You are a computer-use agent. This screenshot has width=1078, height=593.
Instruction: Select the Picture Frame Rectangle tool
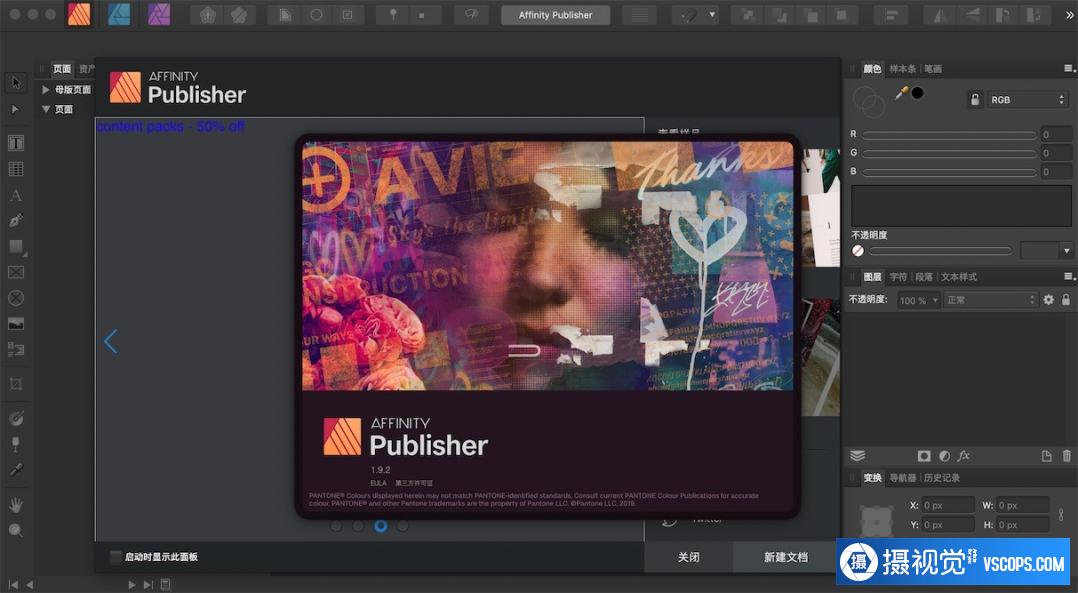16,272
